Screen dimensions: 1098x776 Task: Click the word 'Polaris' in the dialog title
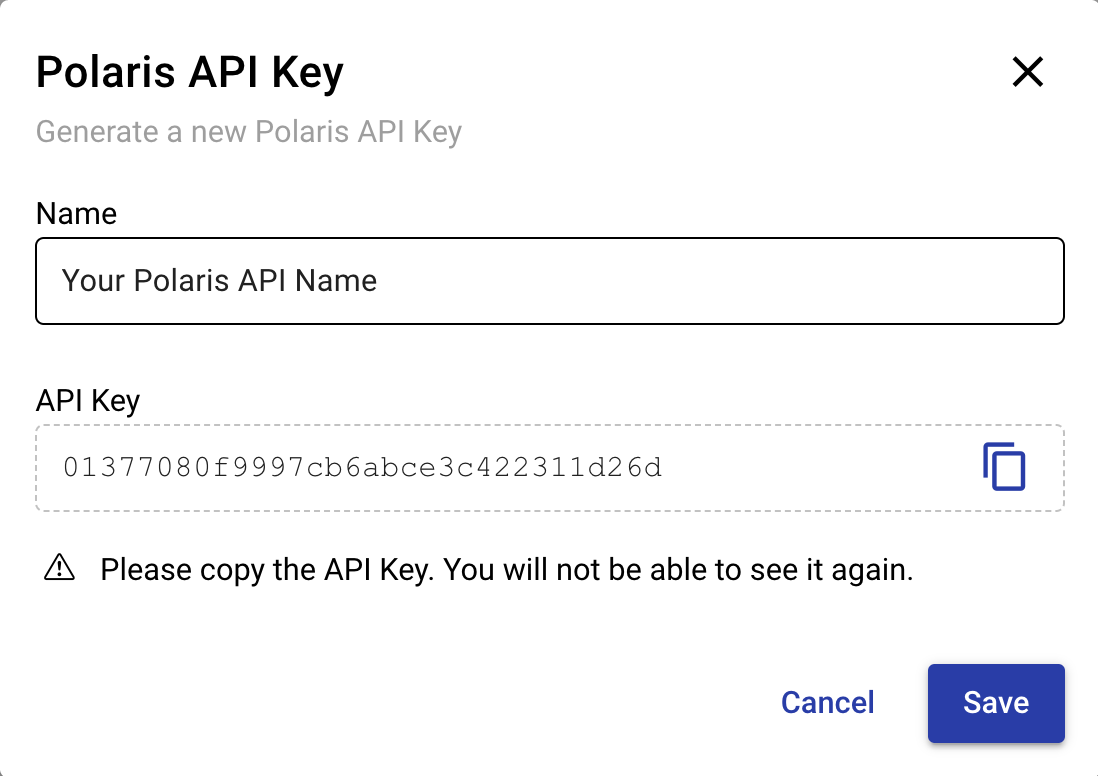pos(106,72)
